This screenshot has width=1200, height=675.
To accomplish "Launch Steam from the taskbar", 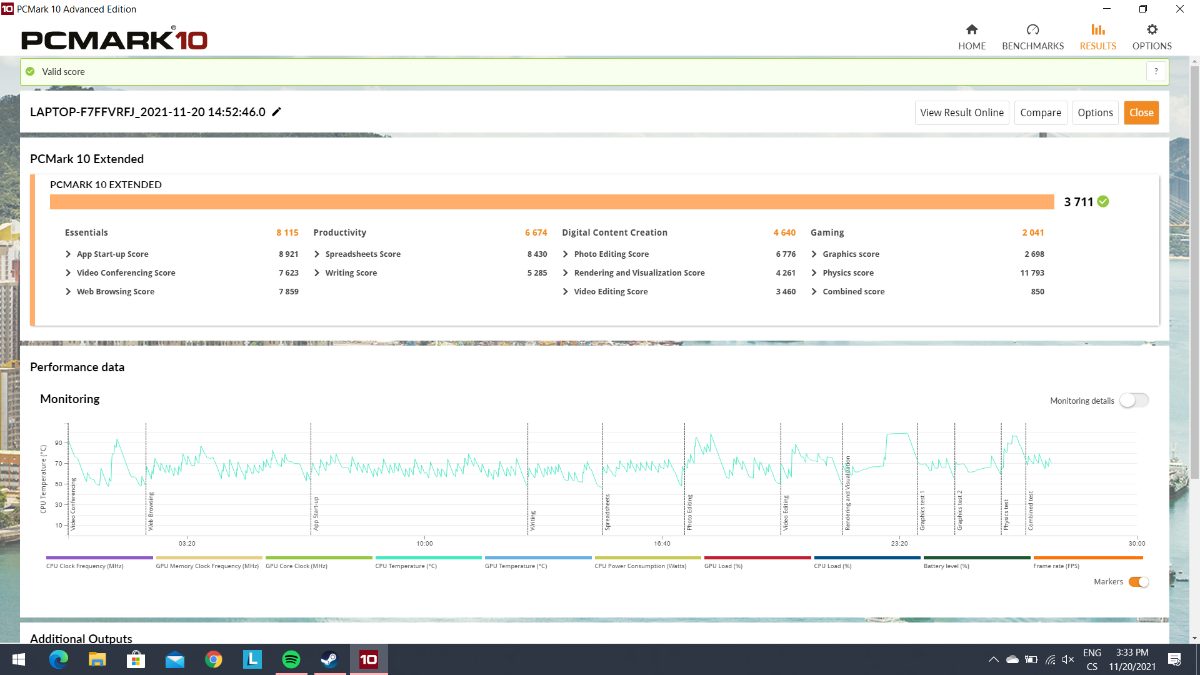I will coord(329,660).
